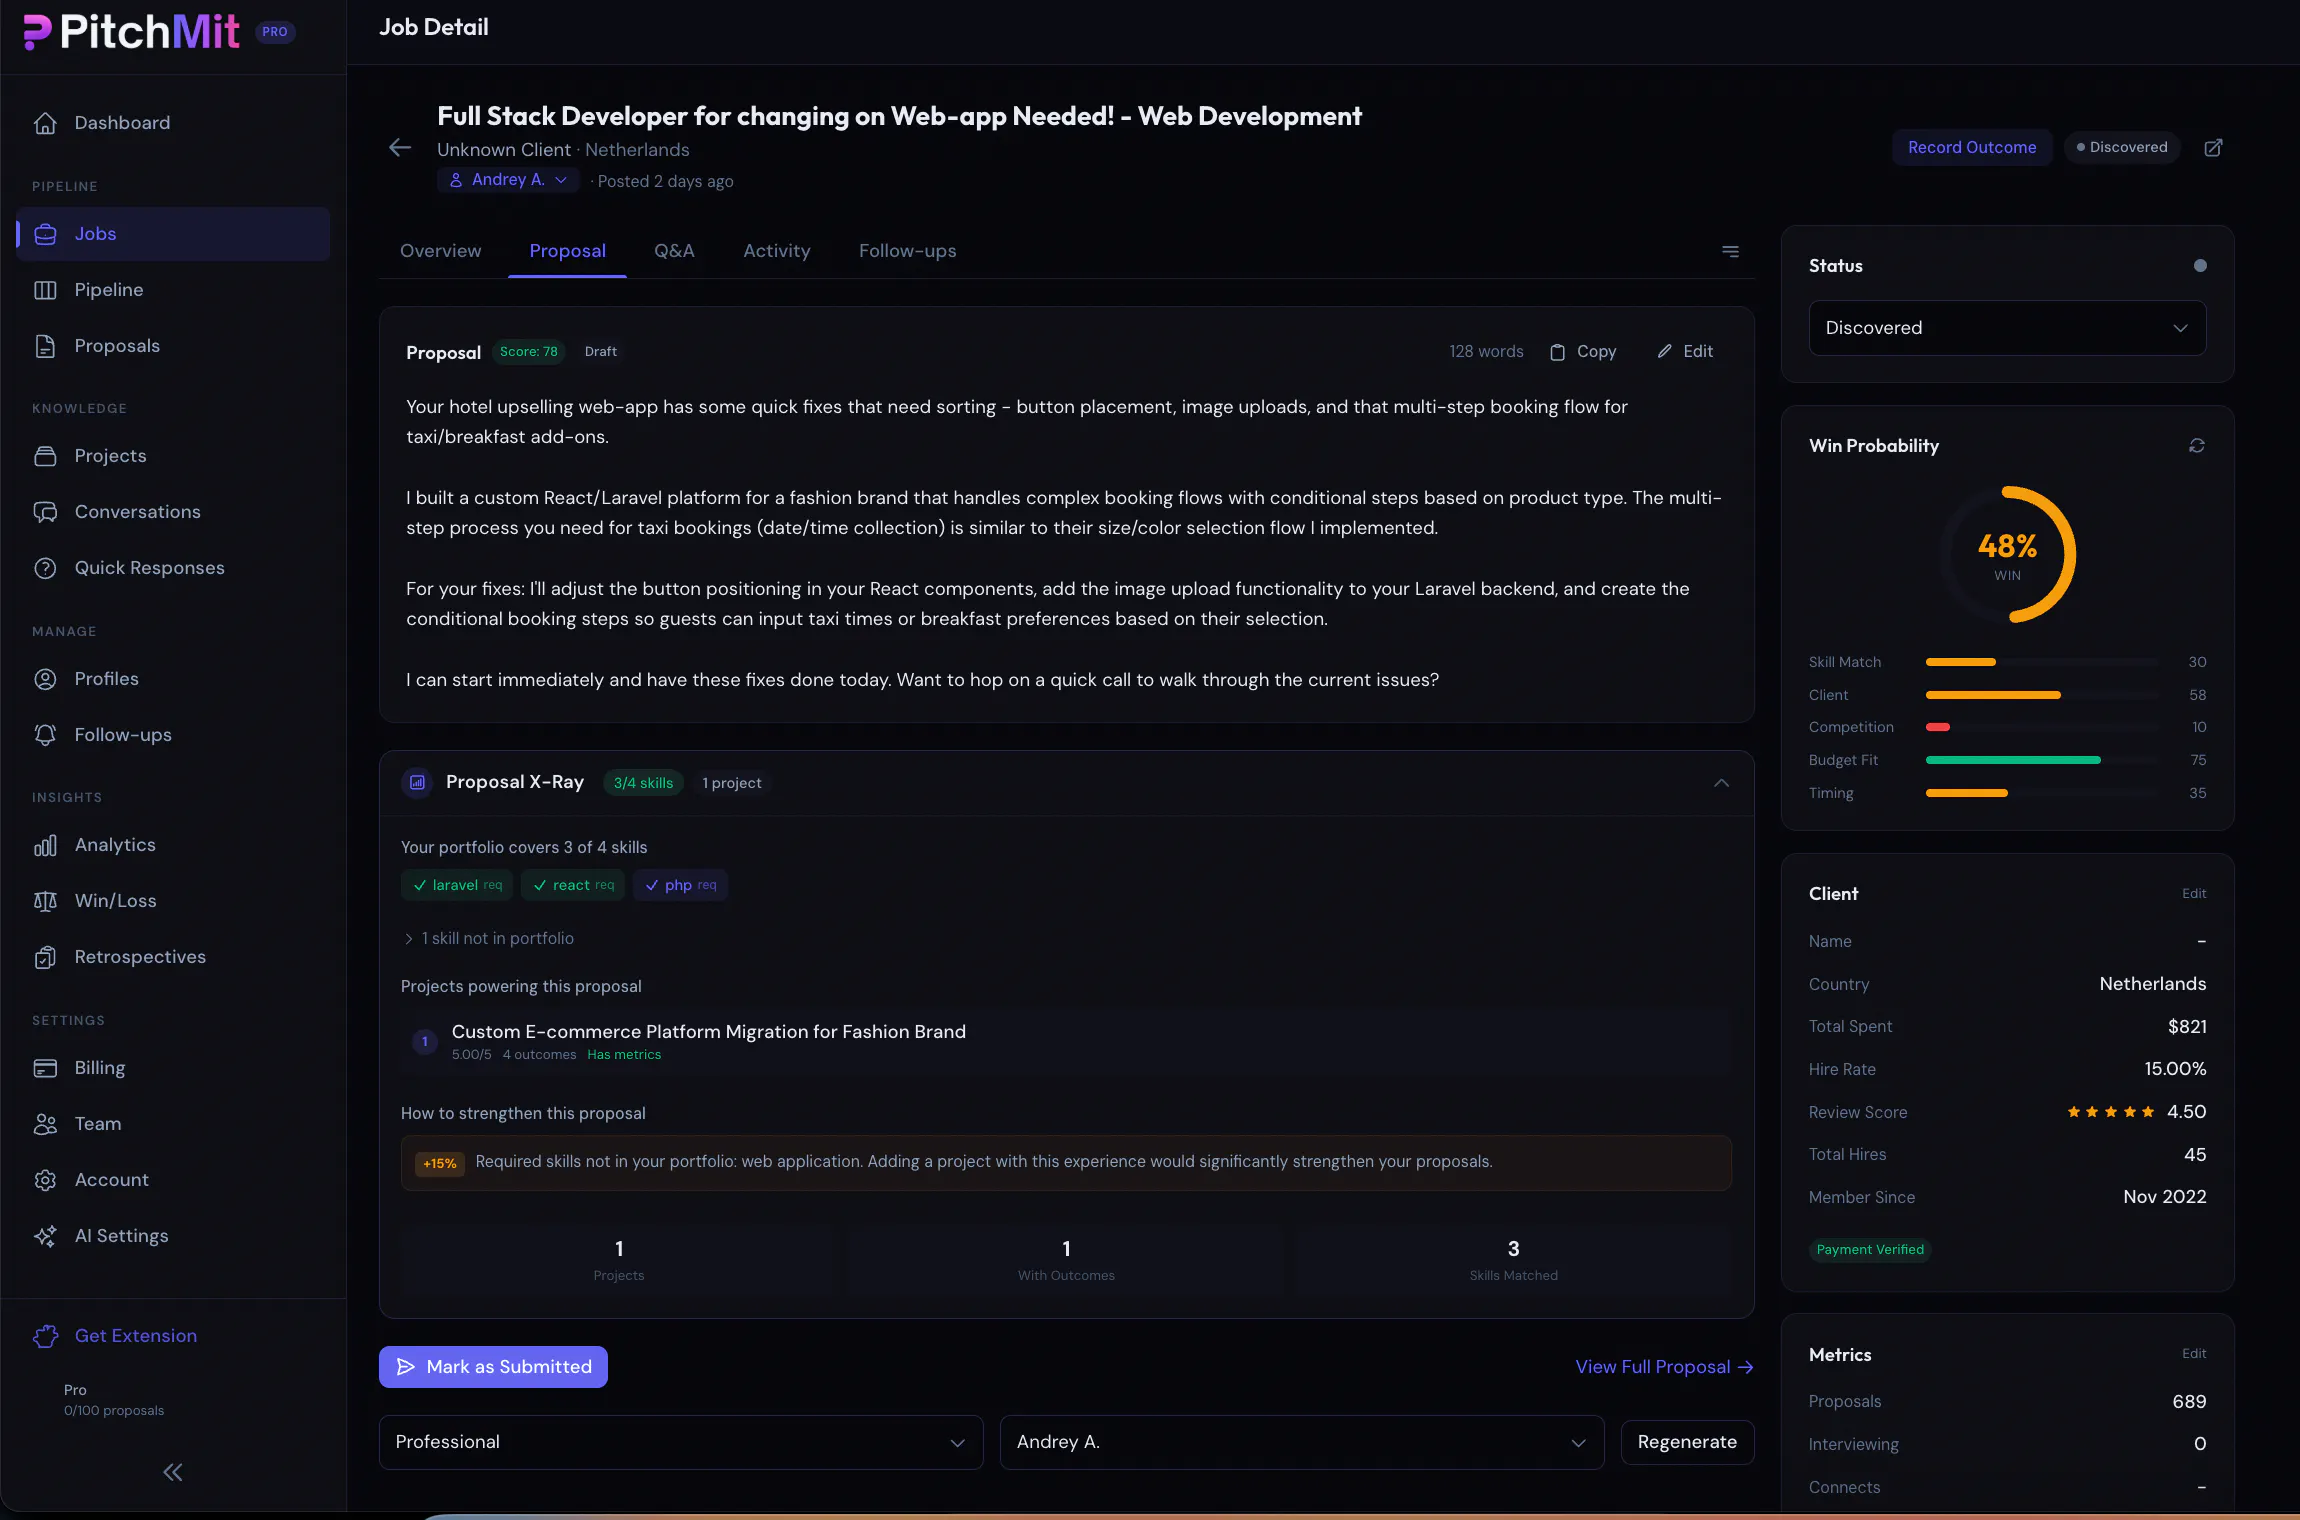The height and width of the screenshot is (1520, 2300).
Task: Click the Proposal X-Ray chart icon
Action: tap(418, 782)
